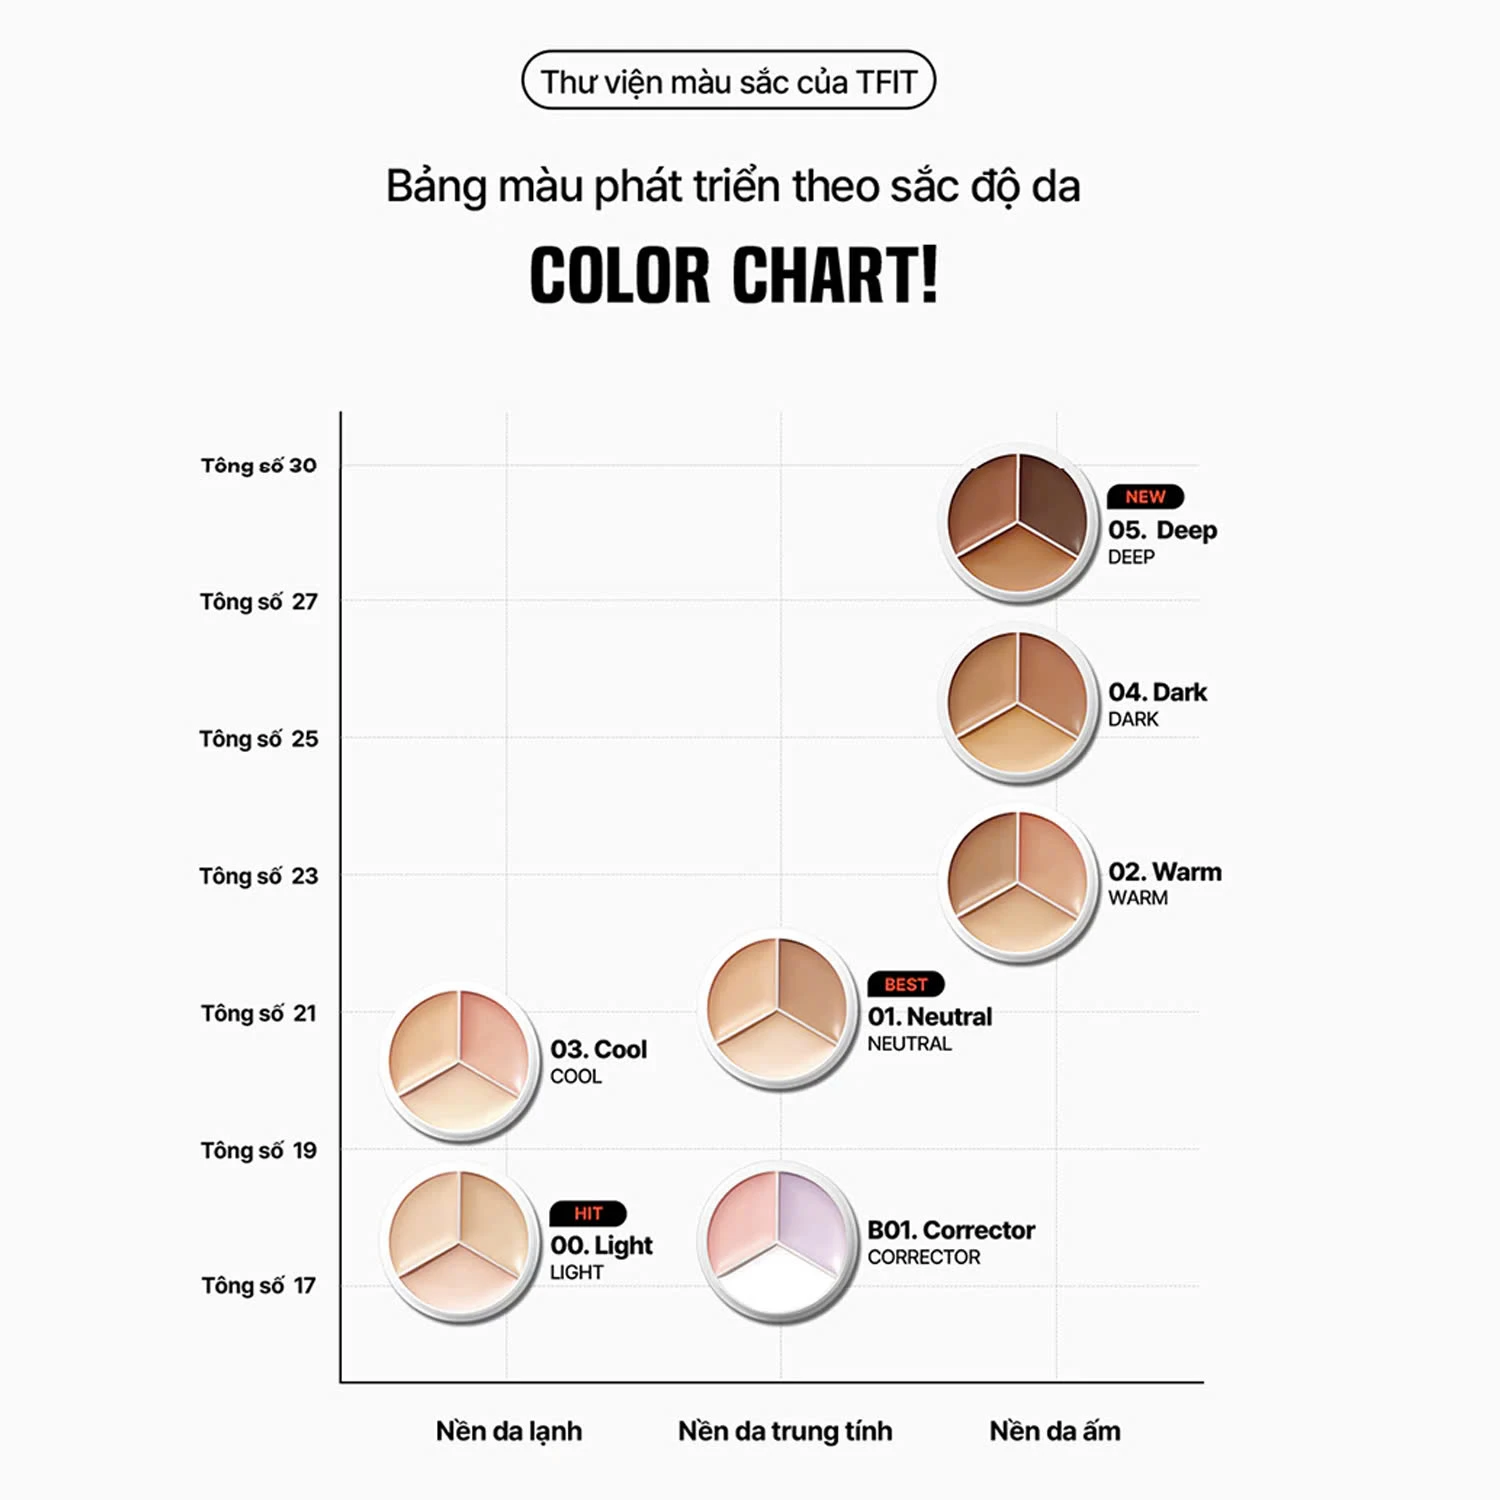Pick the 01. Neutral concealer palette

(x=777, y=1009)
